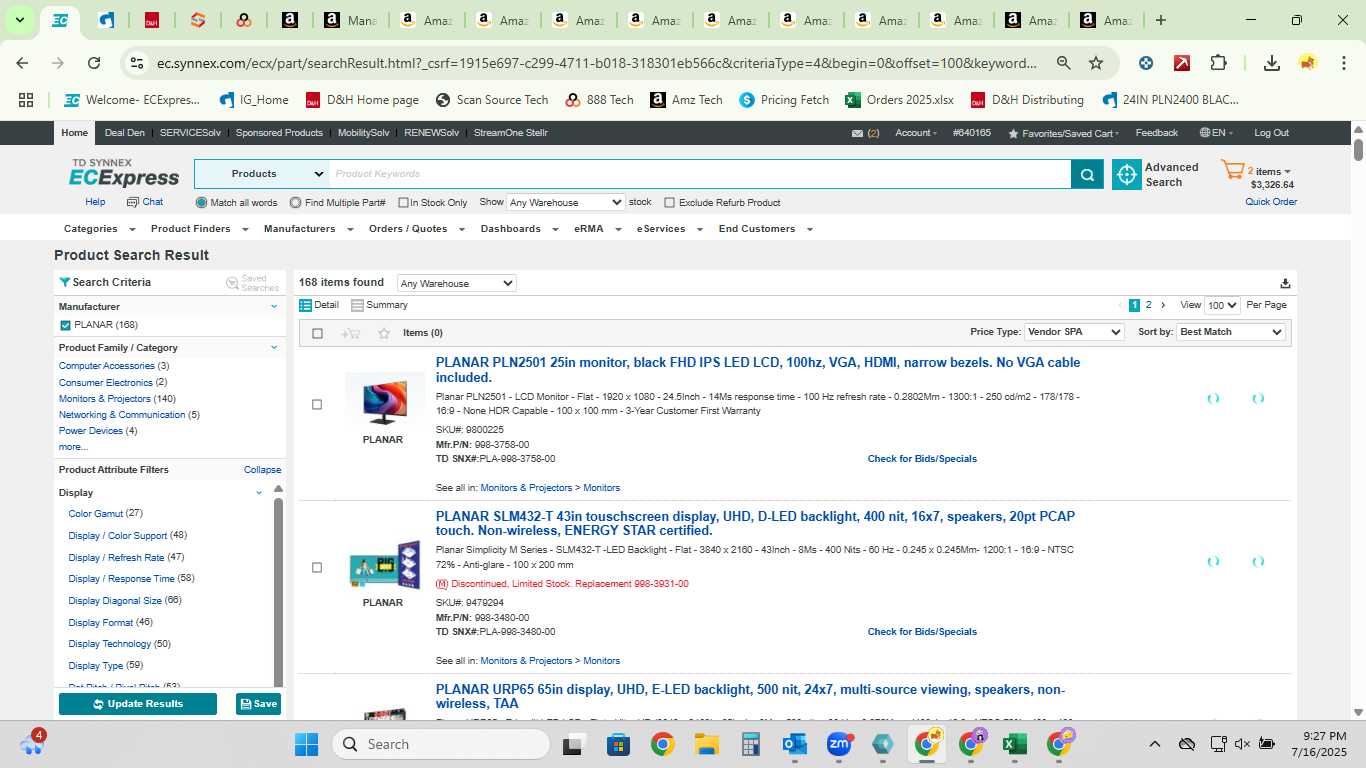Screen dimensions: 1366x768
Task: Click the Save search criteria button
Action: tap(258, 704)
